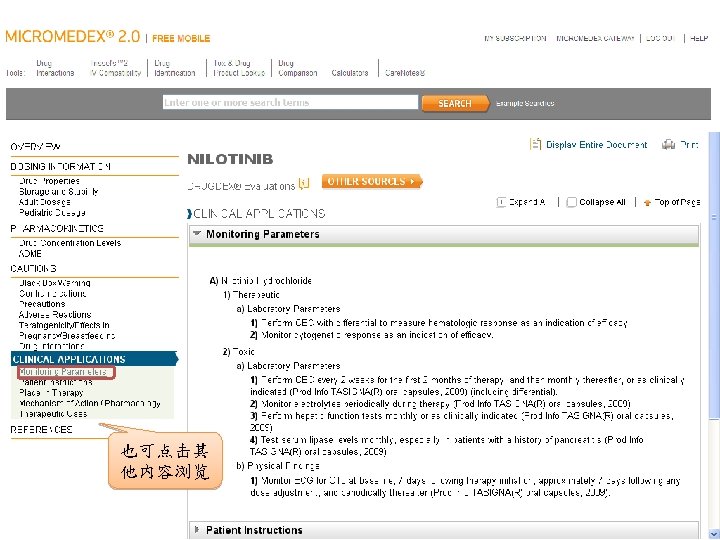The image size is (720, 540).
Task: Open the CareNotes tool
Action: [x=405, y=73]
